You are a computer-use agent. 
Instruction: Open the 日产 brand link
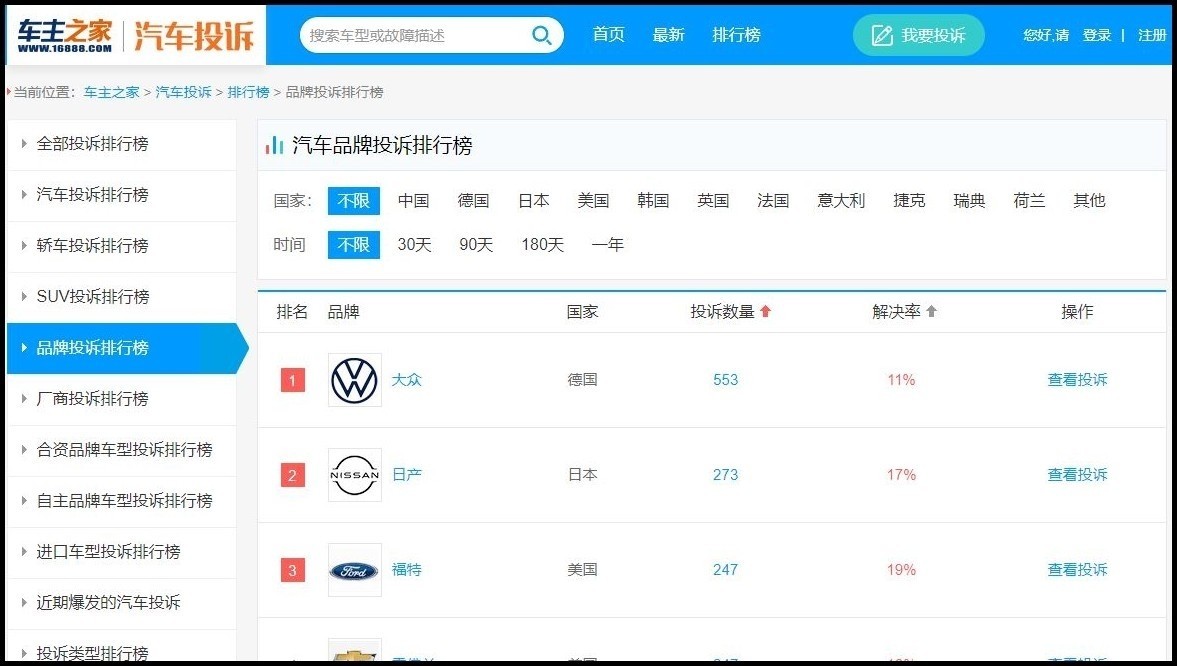(x=407, y=475)
